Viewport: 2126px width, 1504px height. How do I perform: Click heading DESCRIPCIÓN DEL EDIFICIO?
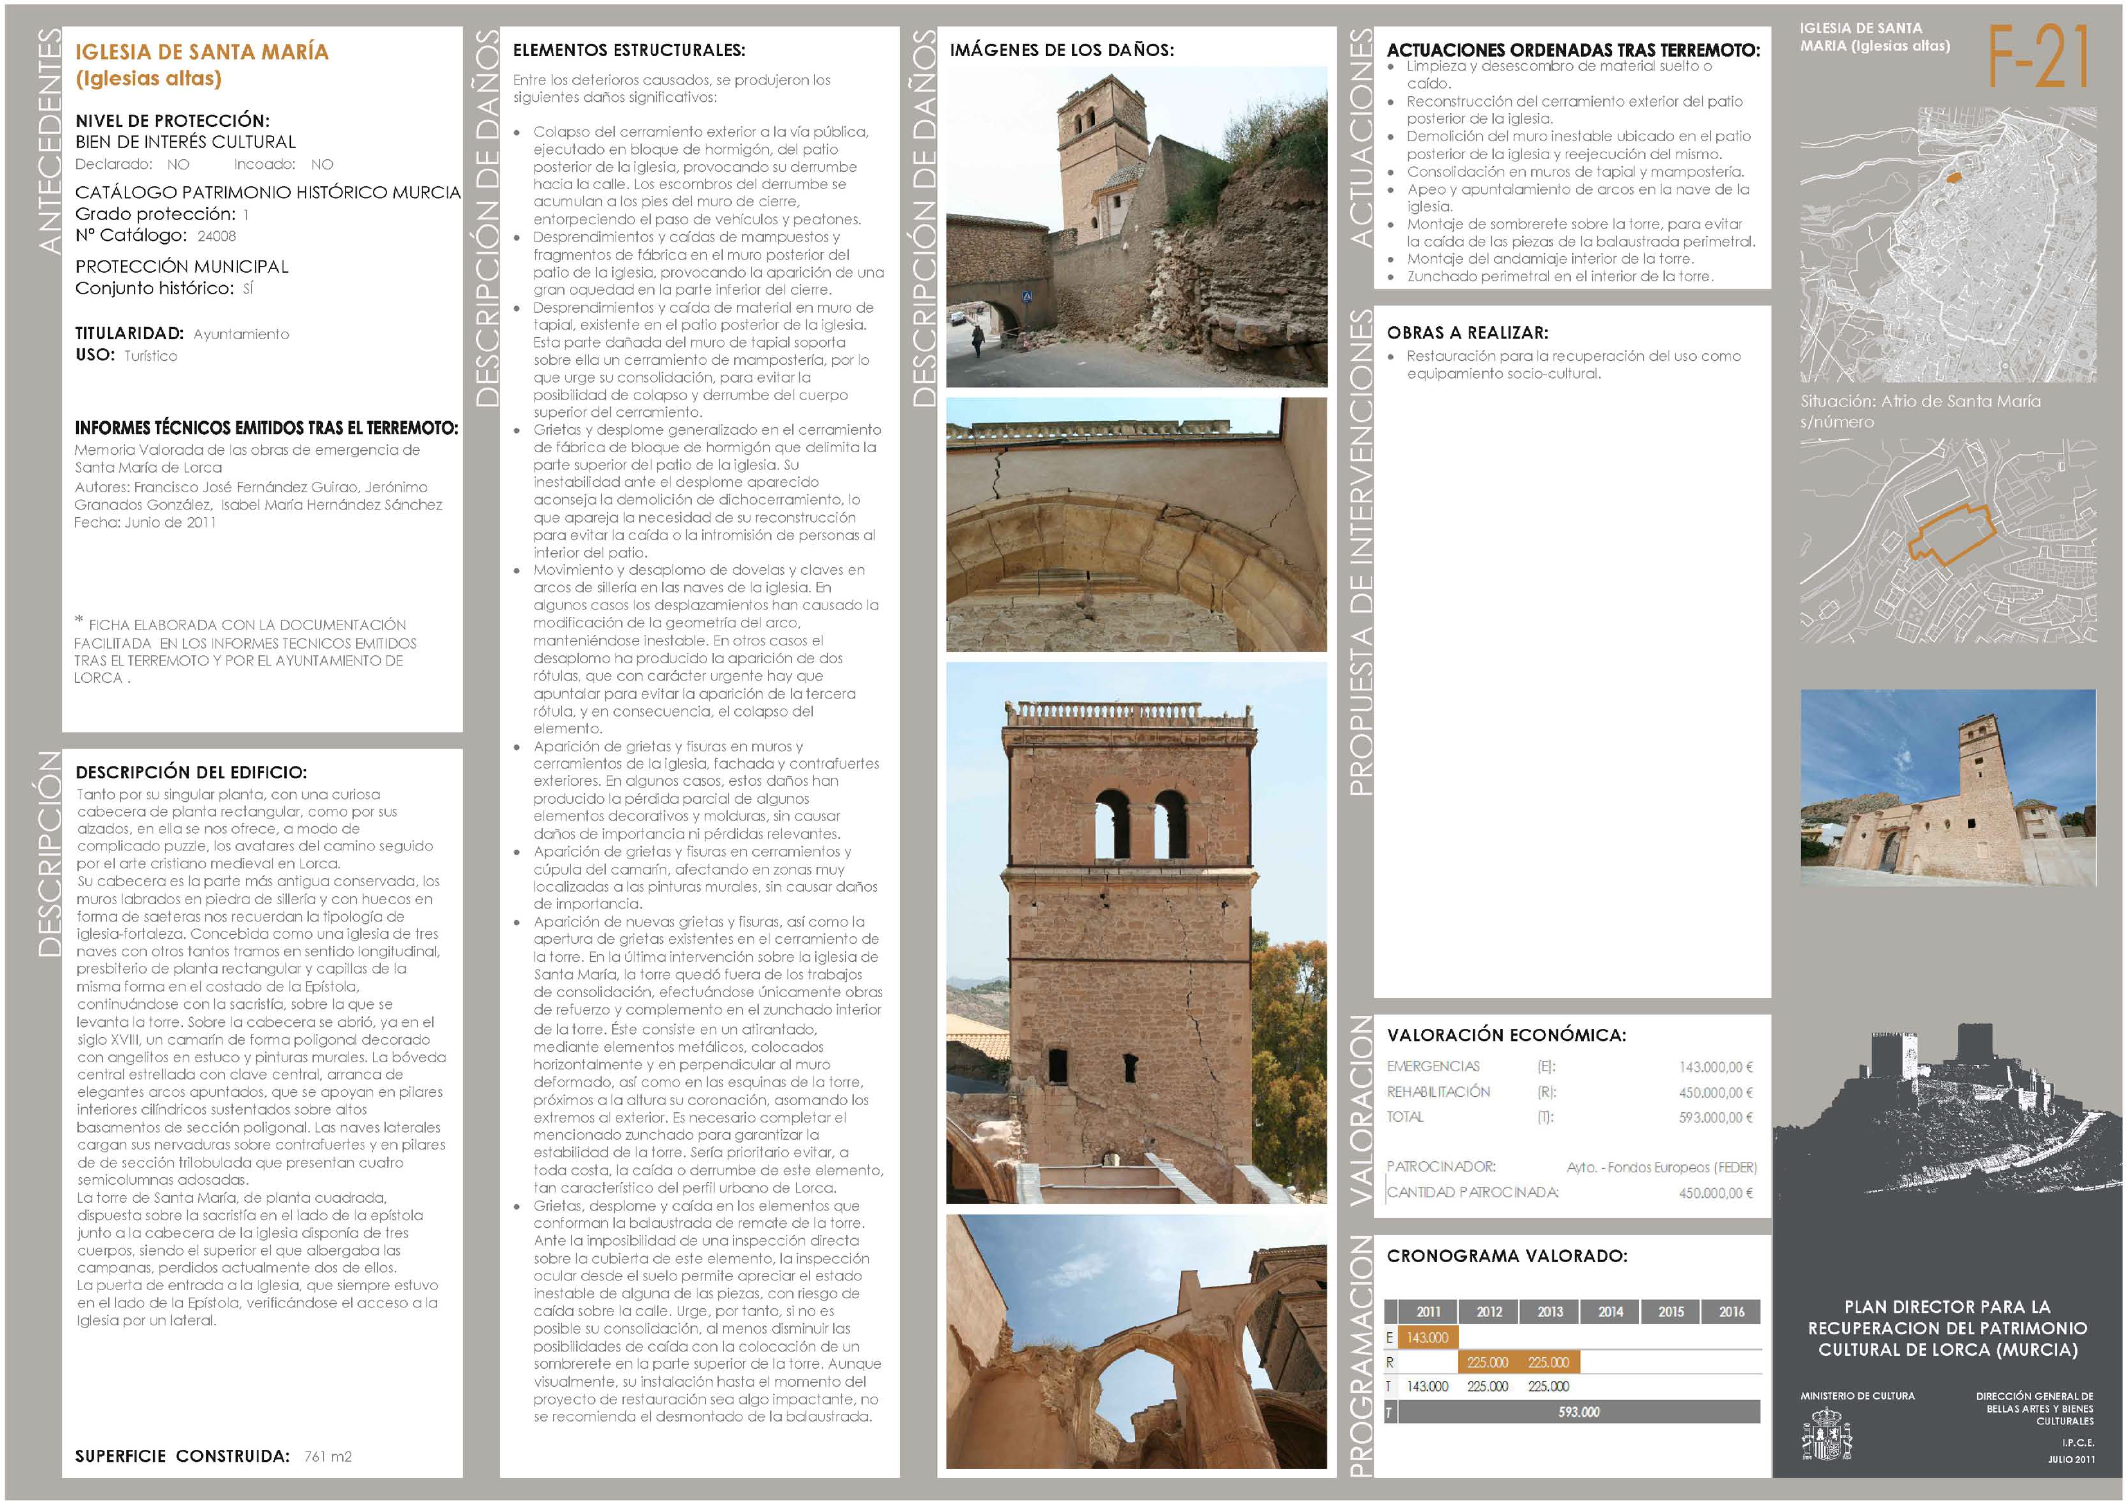tap(191, 772)
